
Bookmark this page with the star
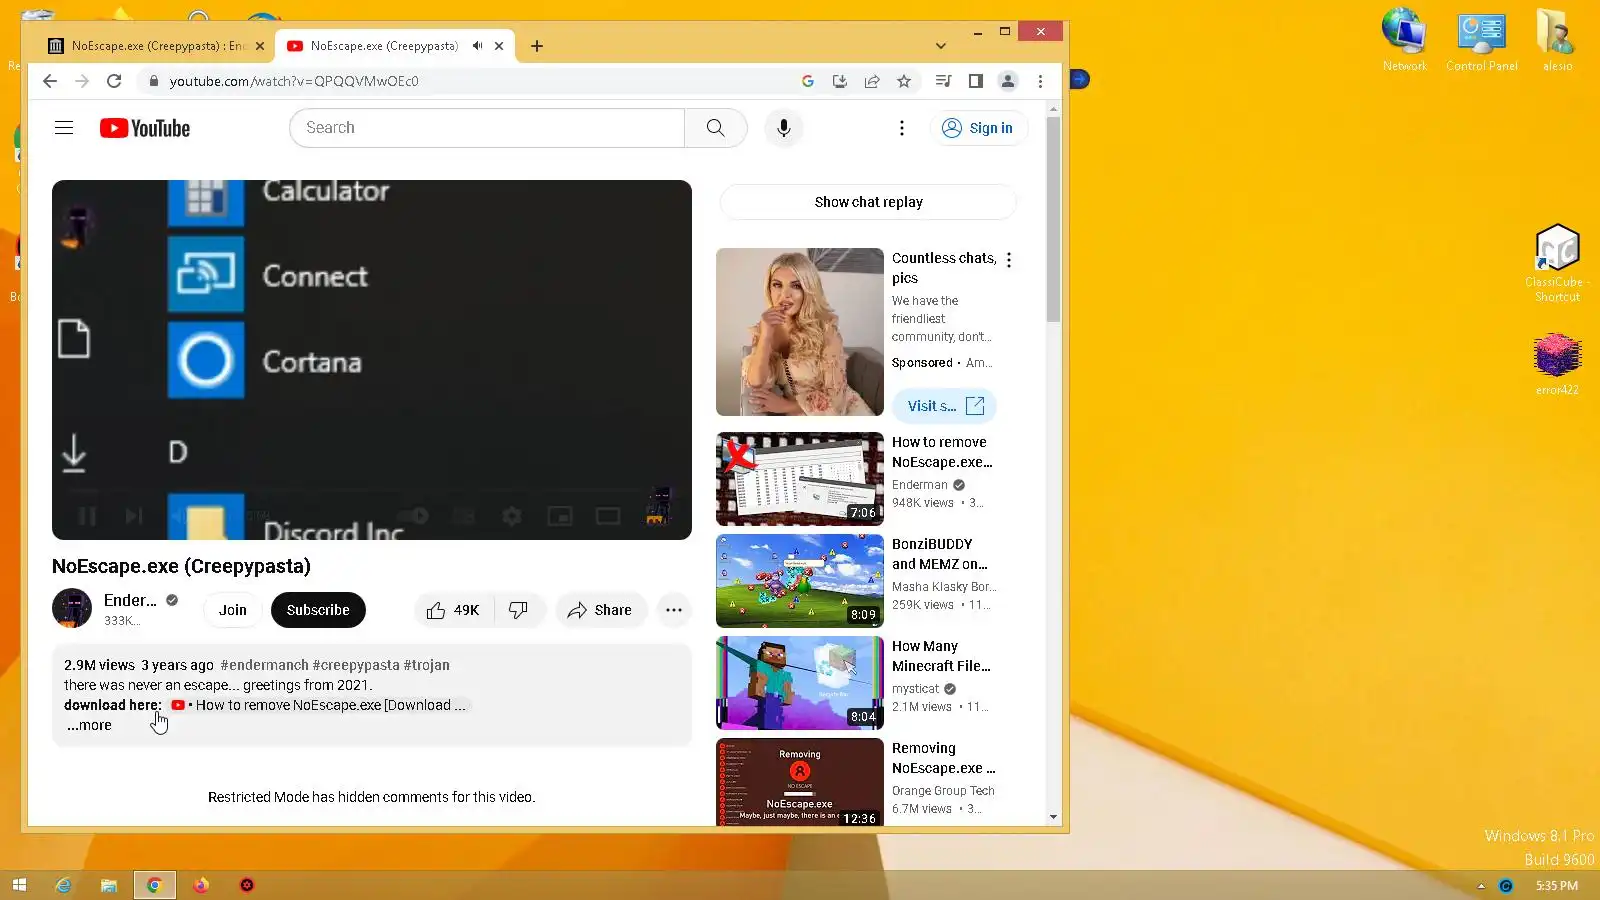(904, 81)
